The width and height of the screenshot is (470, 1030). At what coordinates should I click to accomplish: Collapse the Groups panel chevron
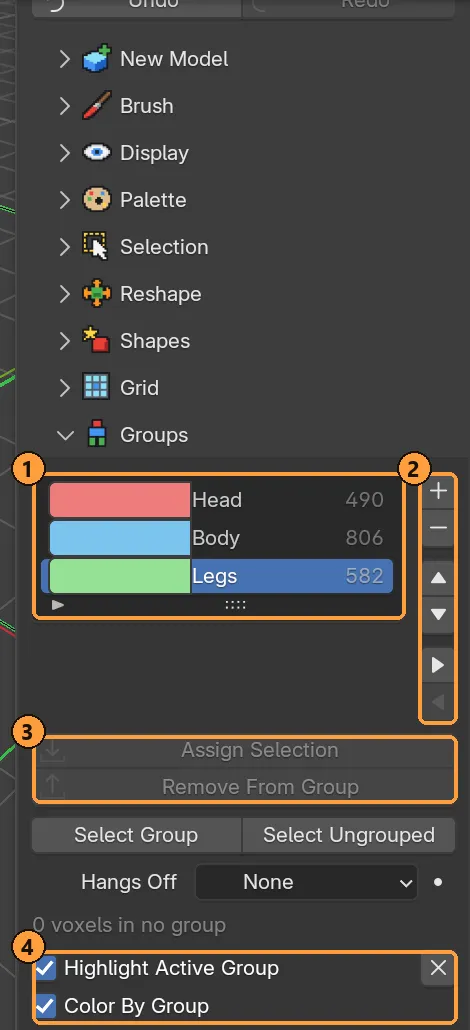[65, 435]
